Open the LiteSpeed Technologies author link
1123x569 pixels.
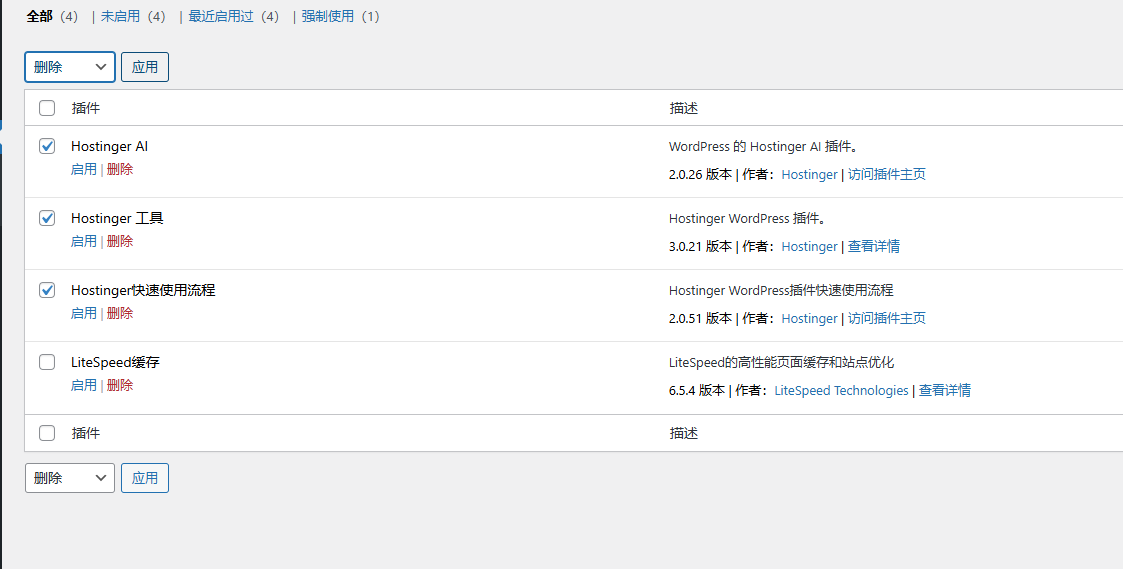pyautogui.click(x=842, y=391)
